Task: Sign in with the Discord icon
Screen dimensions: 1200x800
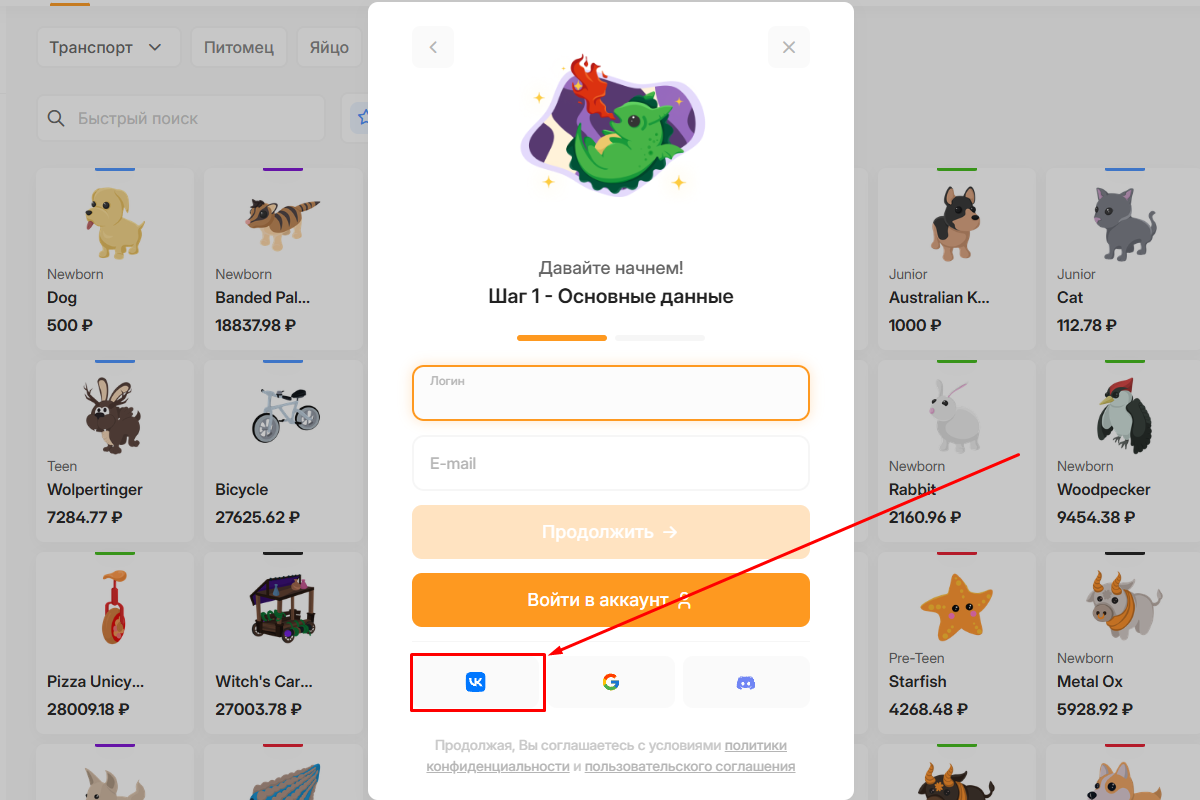Action: click(x=746, y=682)
